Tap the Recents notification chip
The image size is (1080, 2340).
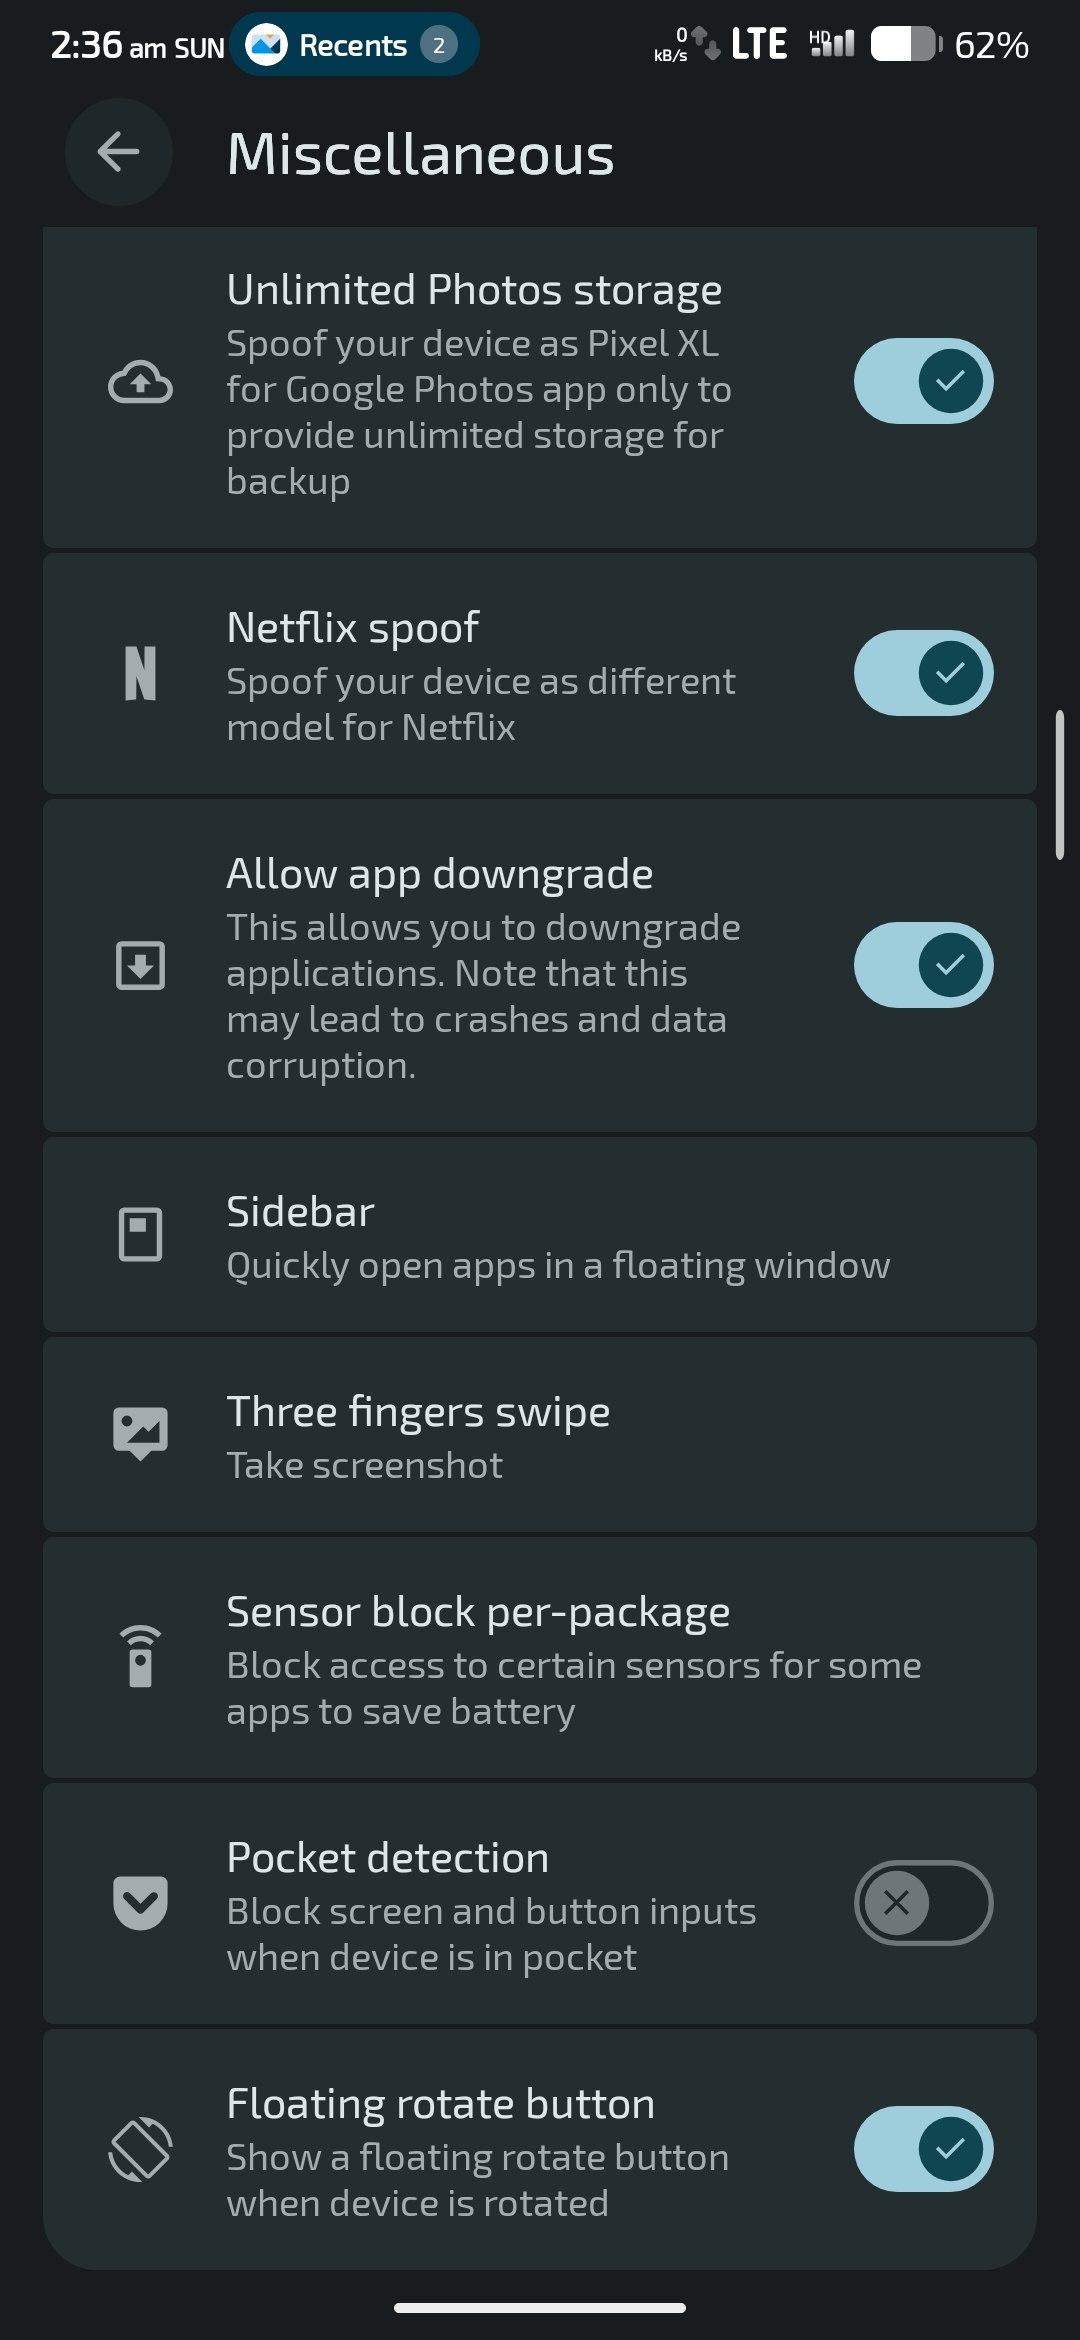pos(354,45)
